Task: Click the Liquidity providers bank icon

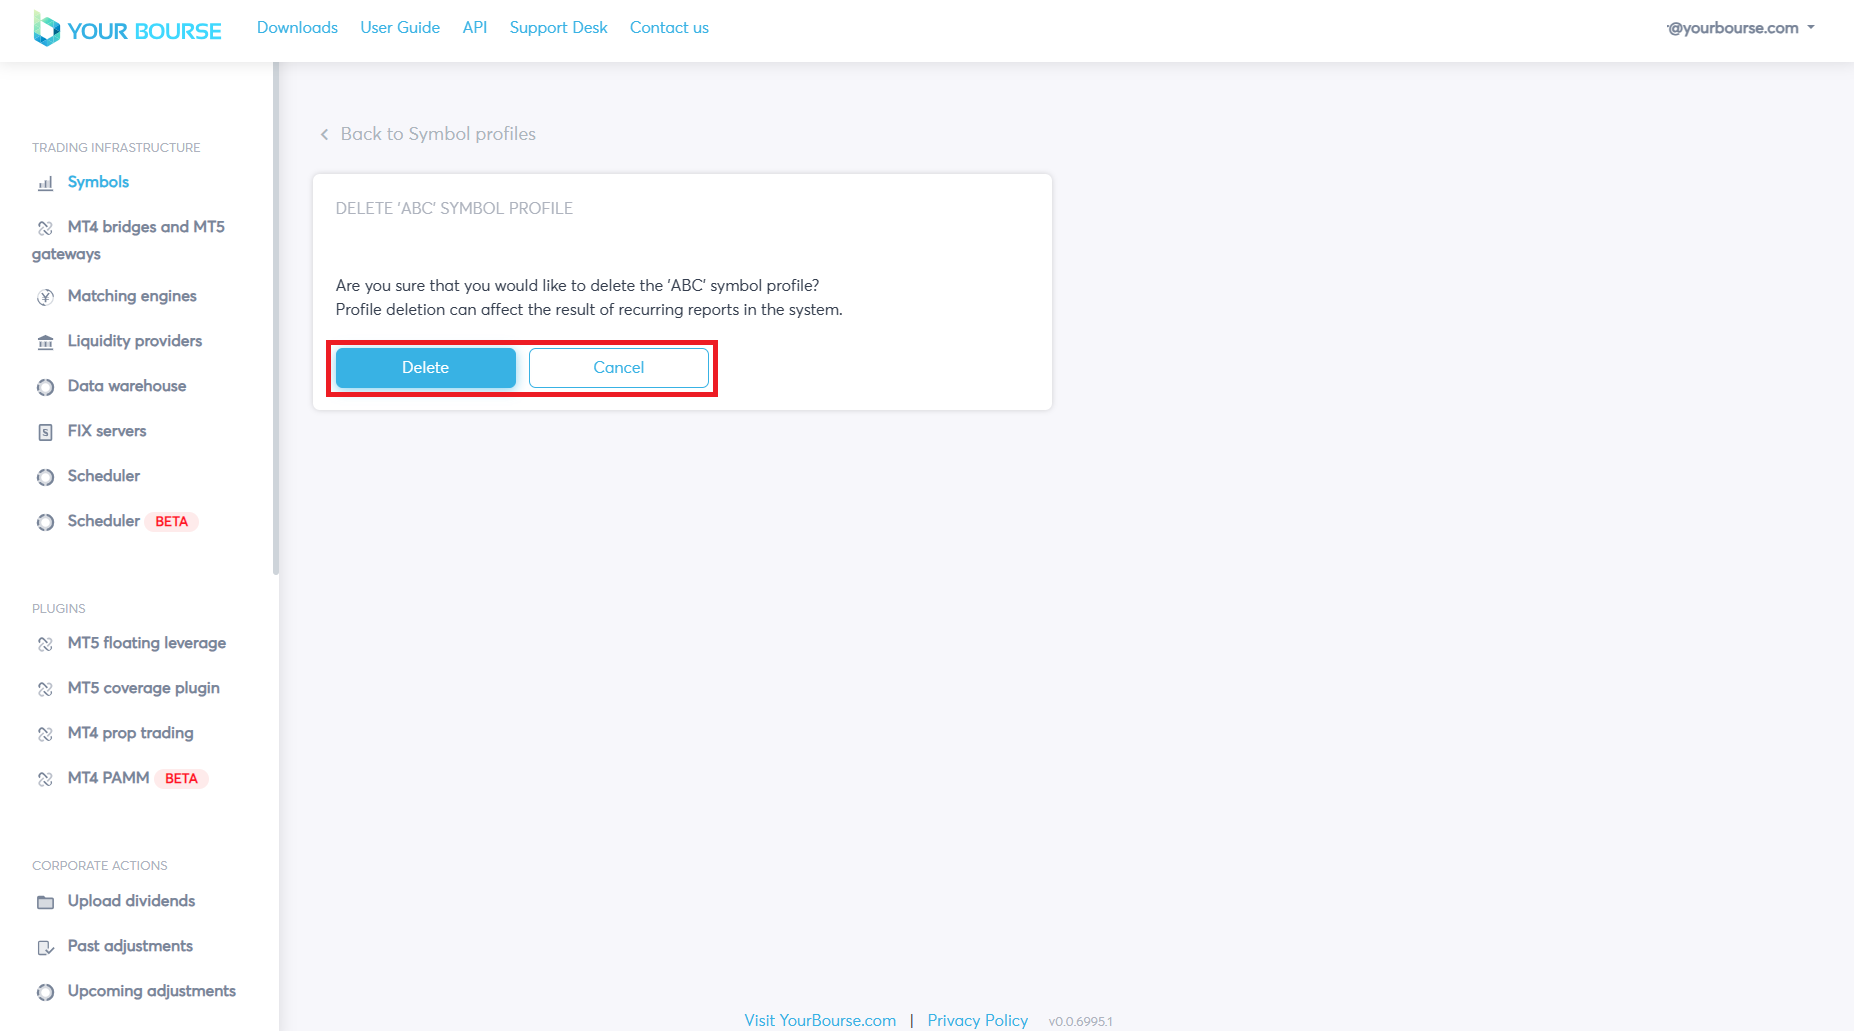Action: 45,342
